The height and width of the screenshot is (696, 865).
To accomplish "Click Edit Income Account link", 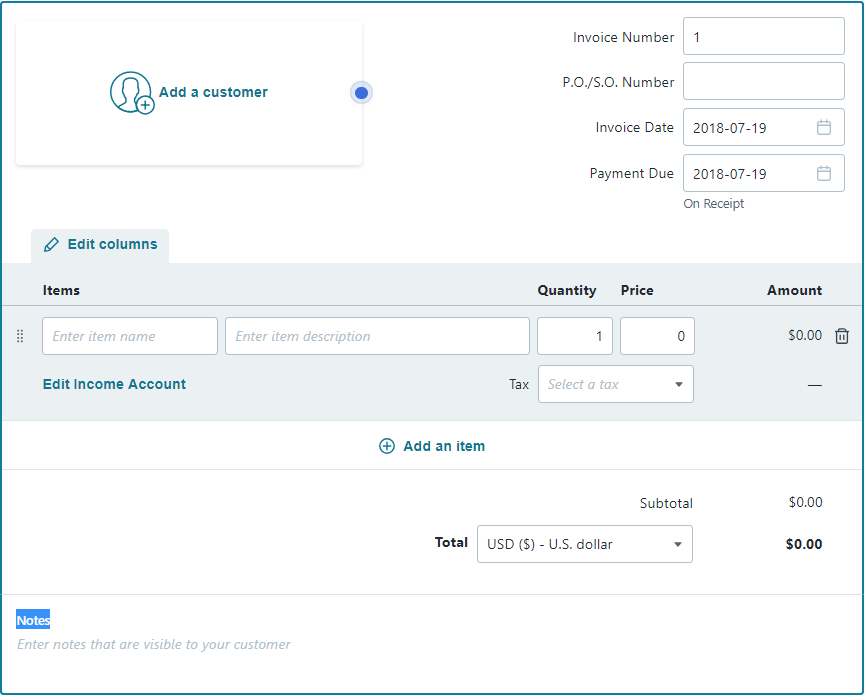I will pos(114,384).
